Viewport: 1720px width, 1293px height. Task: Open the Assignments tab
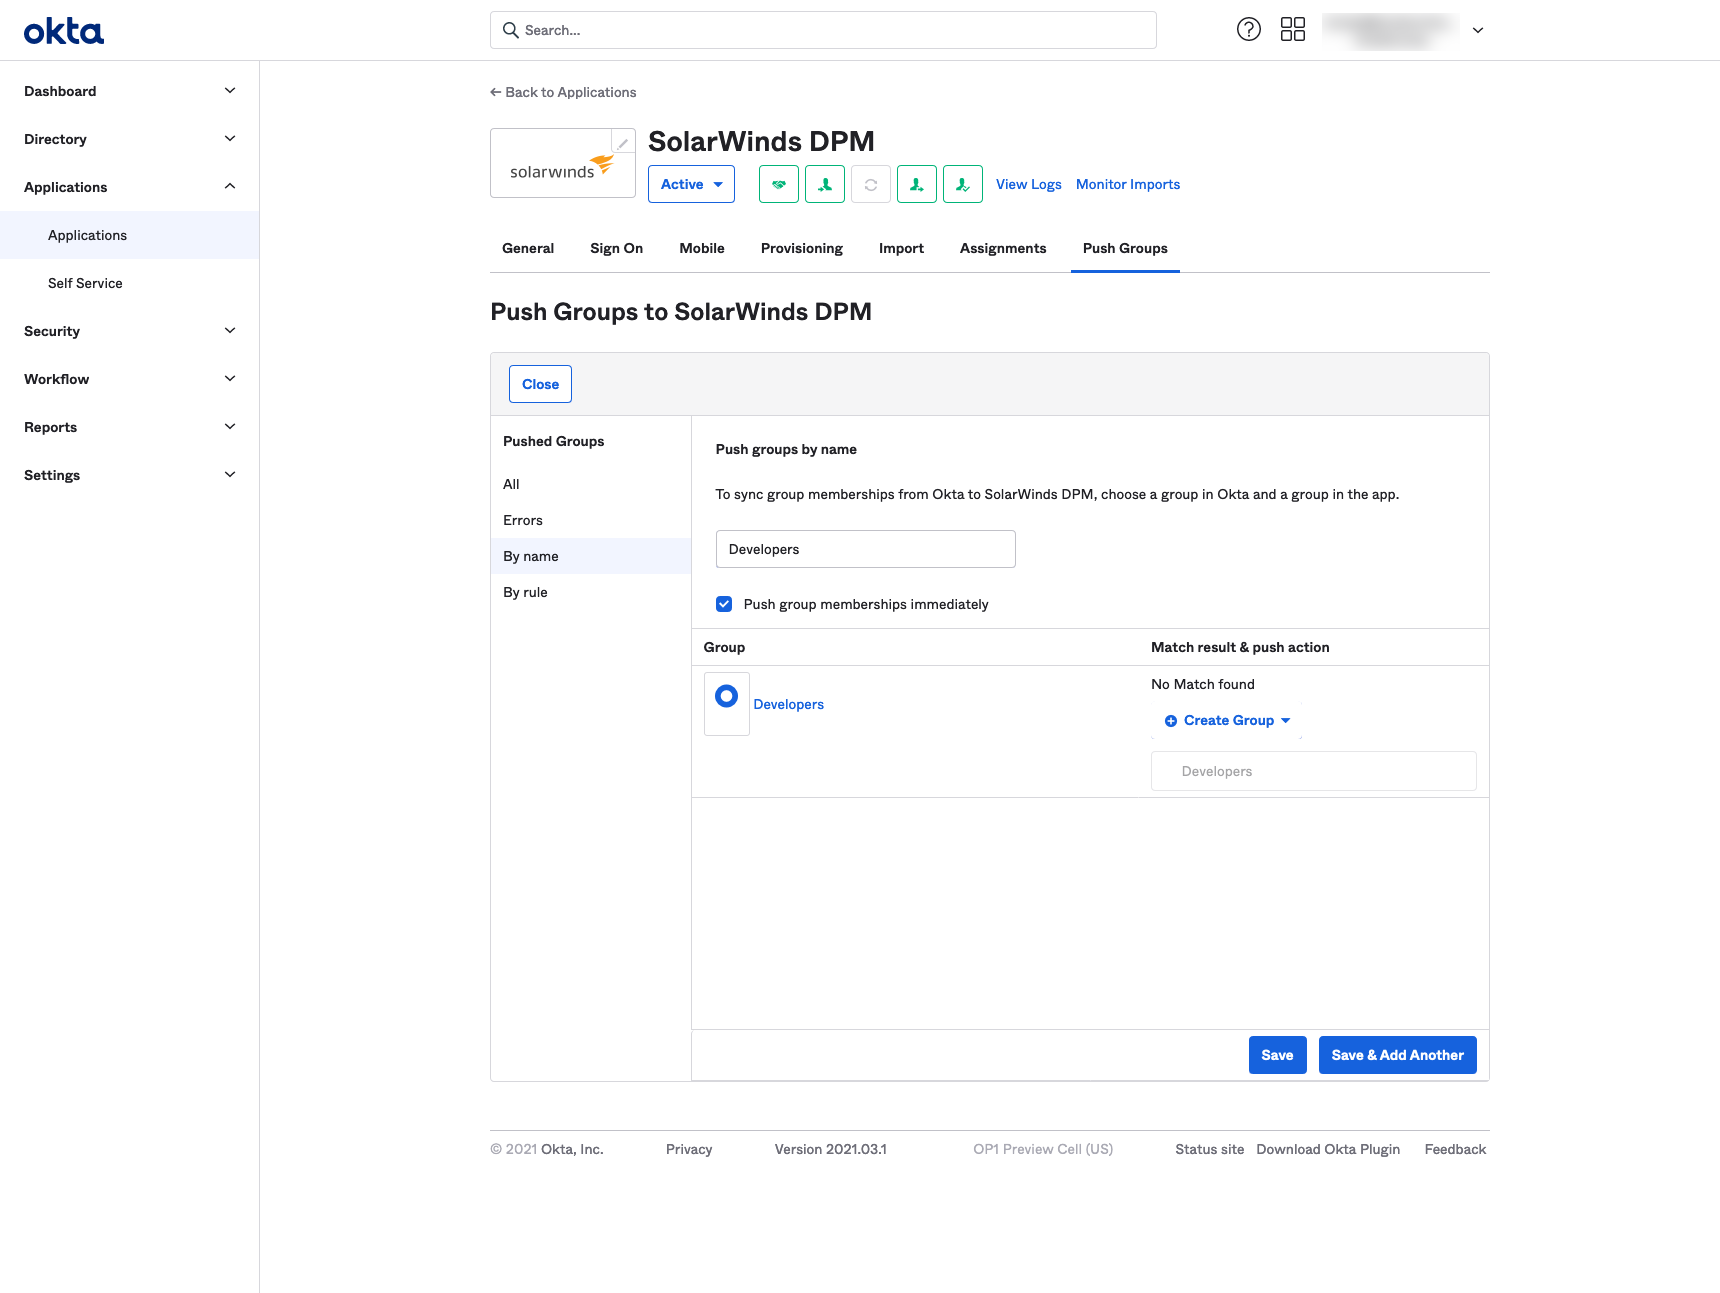tap(1003, 248)
